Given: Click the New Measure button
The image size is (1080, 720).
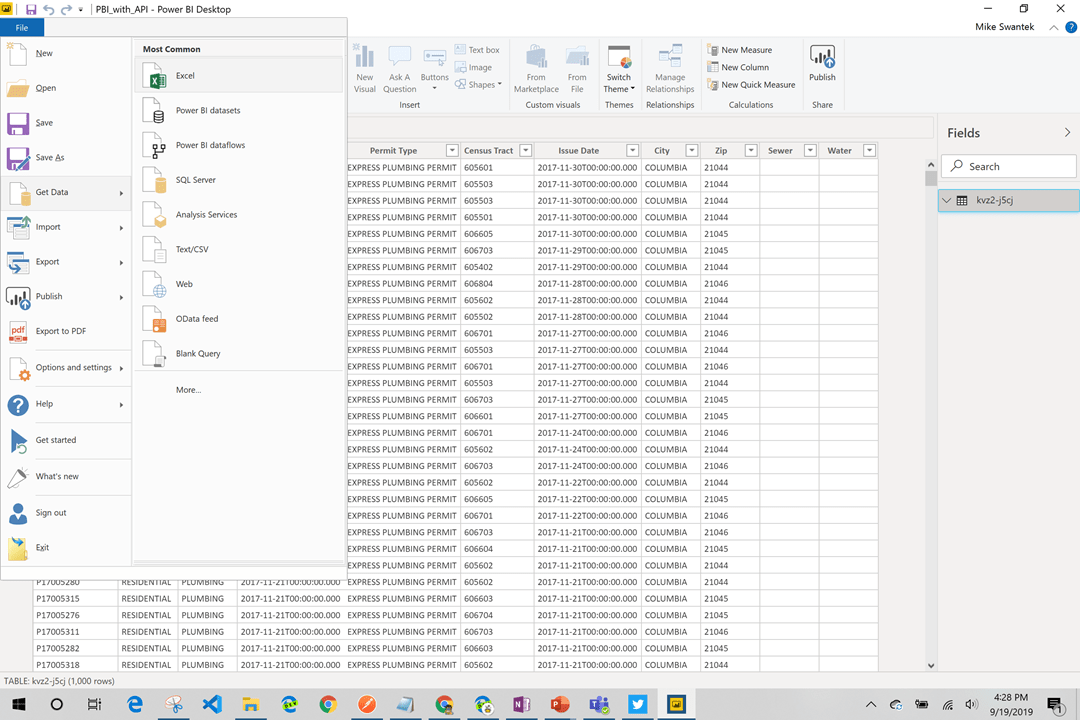Looking at the screenshot, I should (x=739, y=50).
